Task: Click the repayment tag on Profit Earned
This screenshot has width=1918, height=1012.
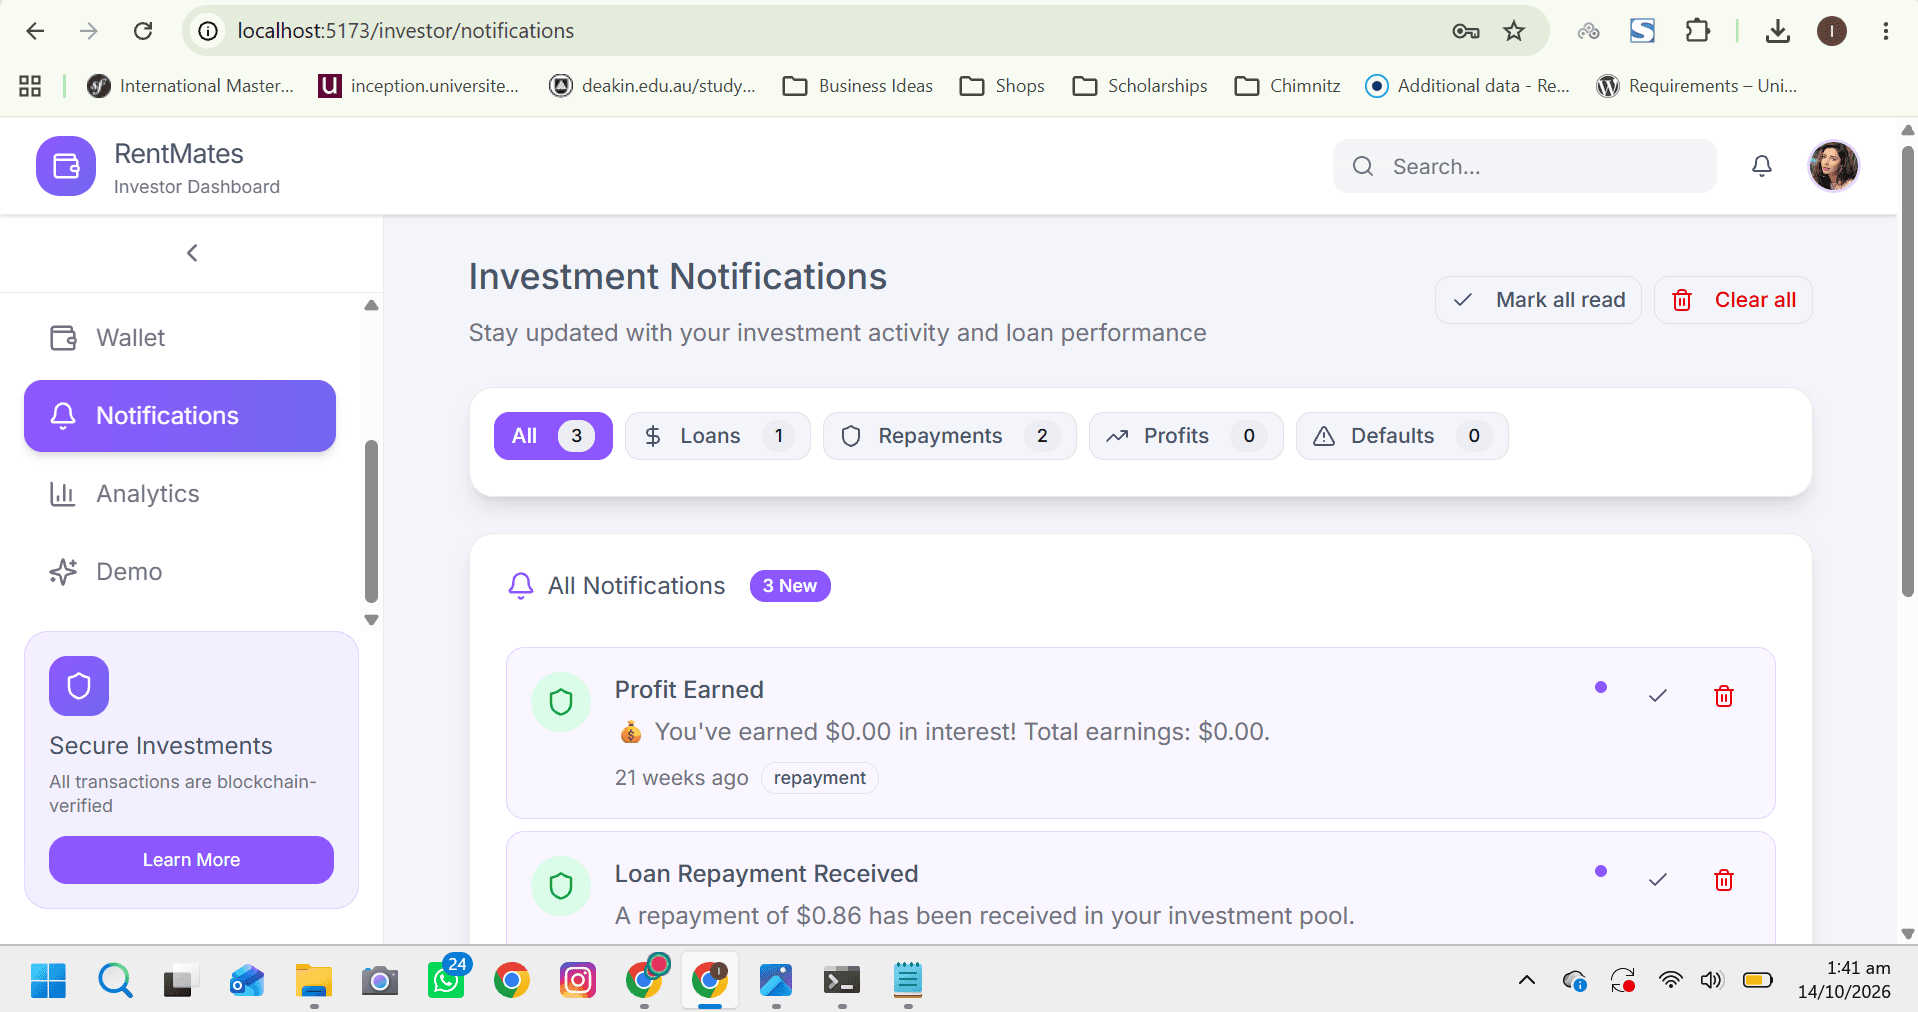Action: [820, 778]
